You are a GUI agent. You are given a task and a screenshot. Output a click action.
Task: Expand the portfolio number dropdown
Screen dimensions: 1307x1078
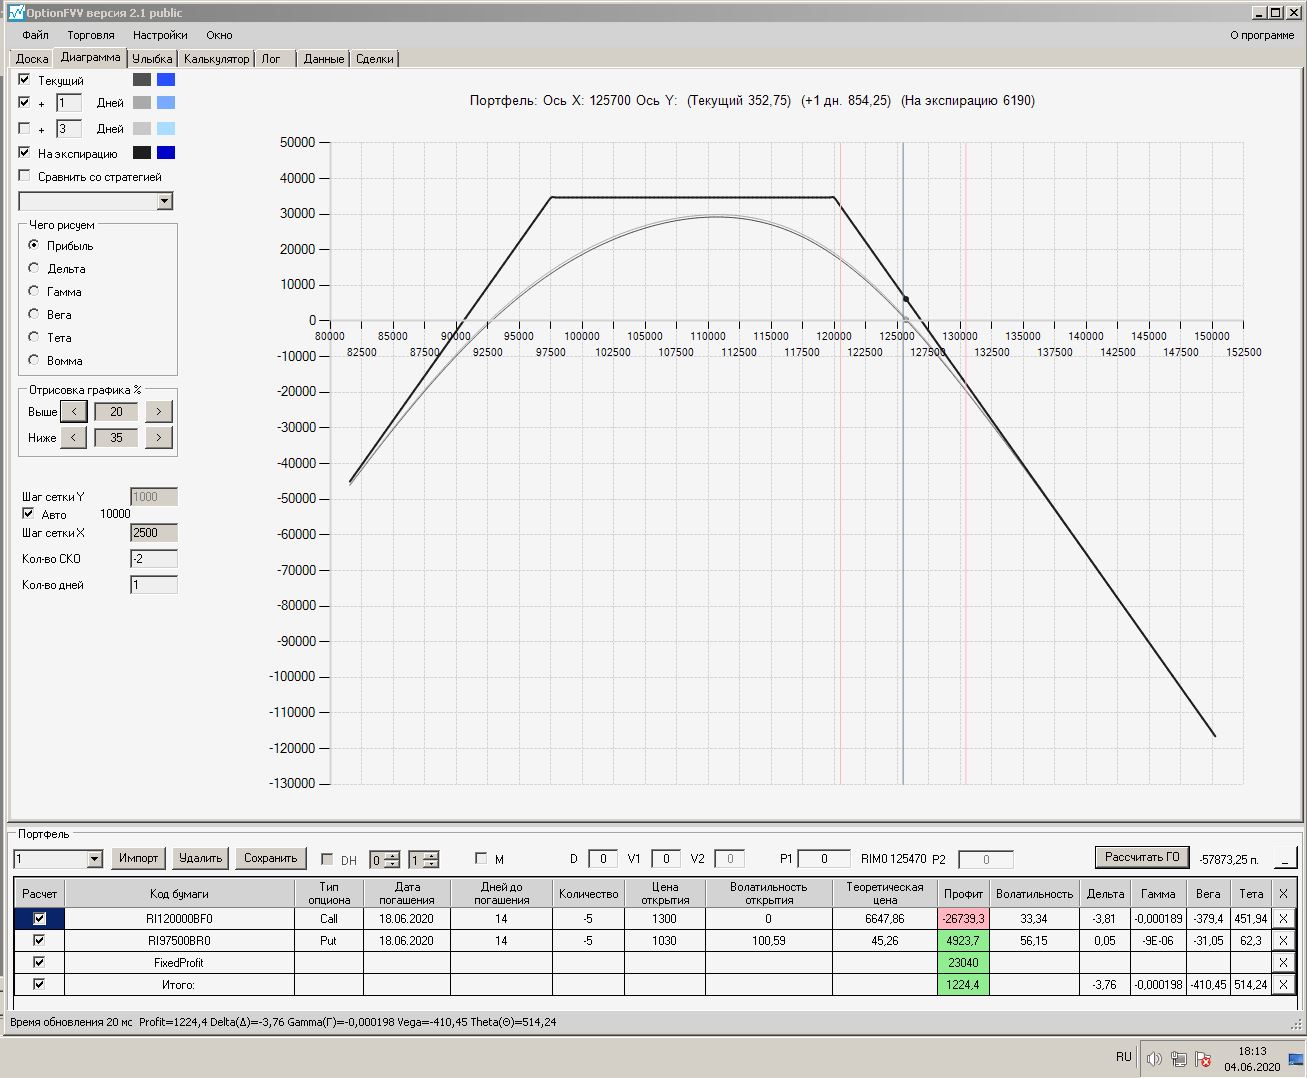coord(95,859)
